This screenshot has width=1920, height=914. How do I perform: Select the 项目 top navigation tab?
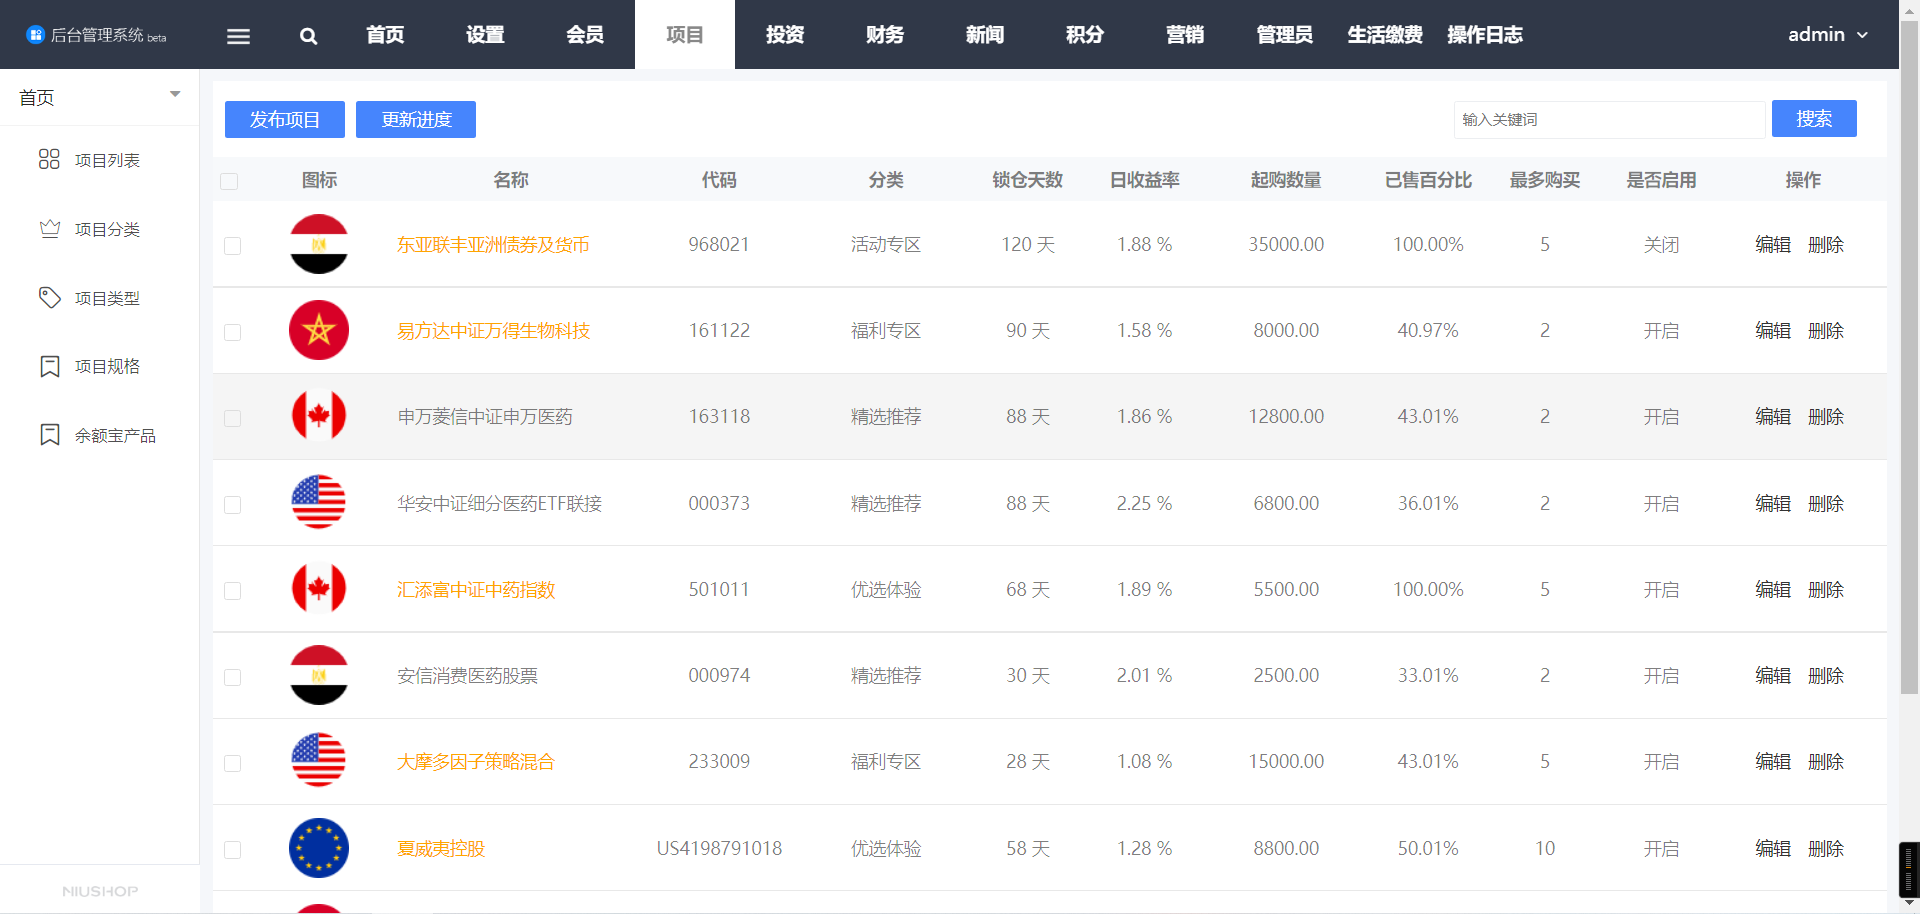click(x=685, y=35)
